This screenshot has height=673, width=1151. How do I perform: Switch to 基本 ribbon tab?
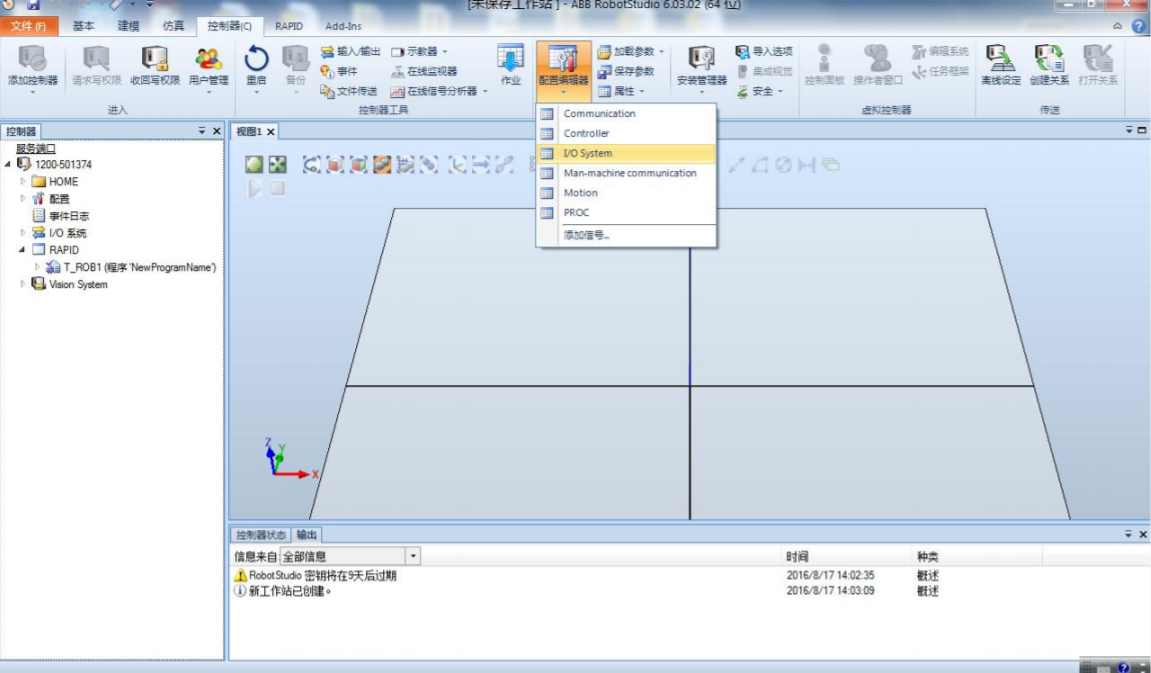pyautogui.click(x=83, y=26)
